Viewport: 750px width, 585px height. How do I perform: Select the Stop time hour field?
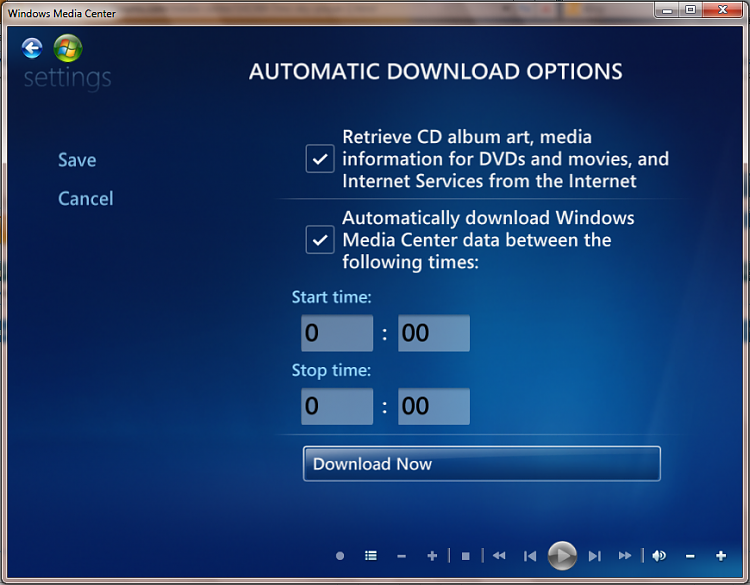tap(337, 407)
